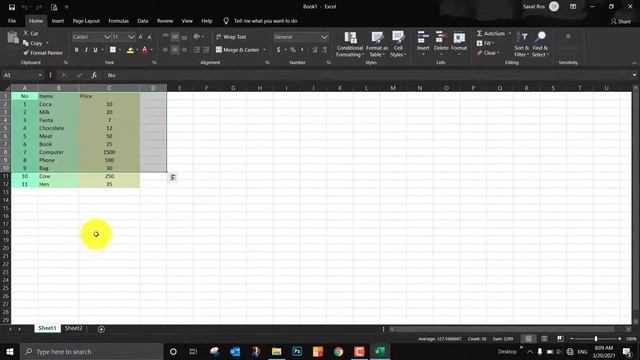Click Cut in the Clipboard group
The image size is (640, 360).
tap(31, 33)
